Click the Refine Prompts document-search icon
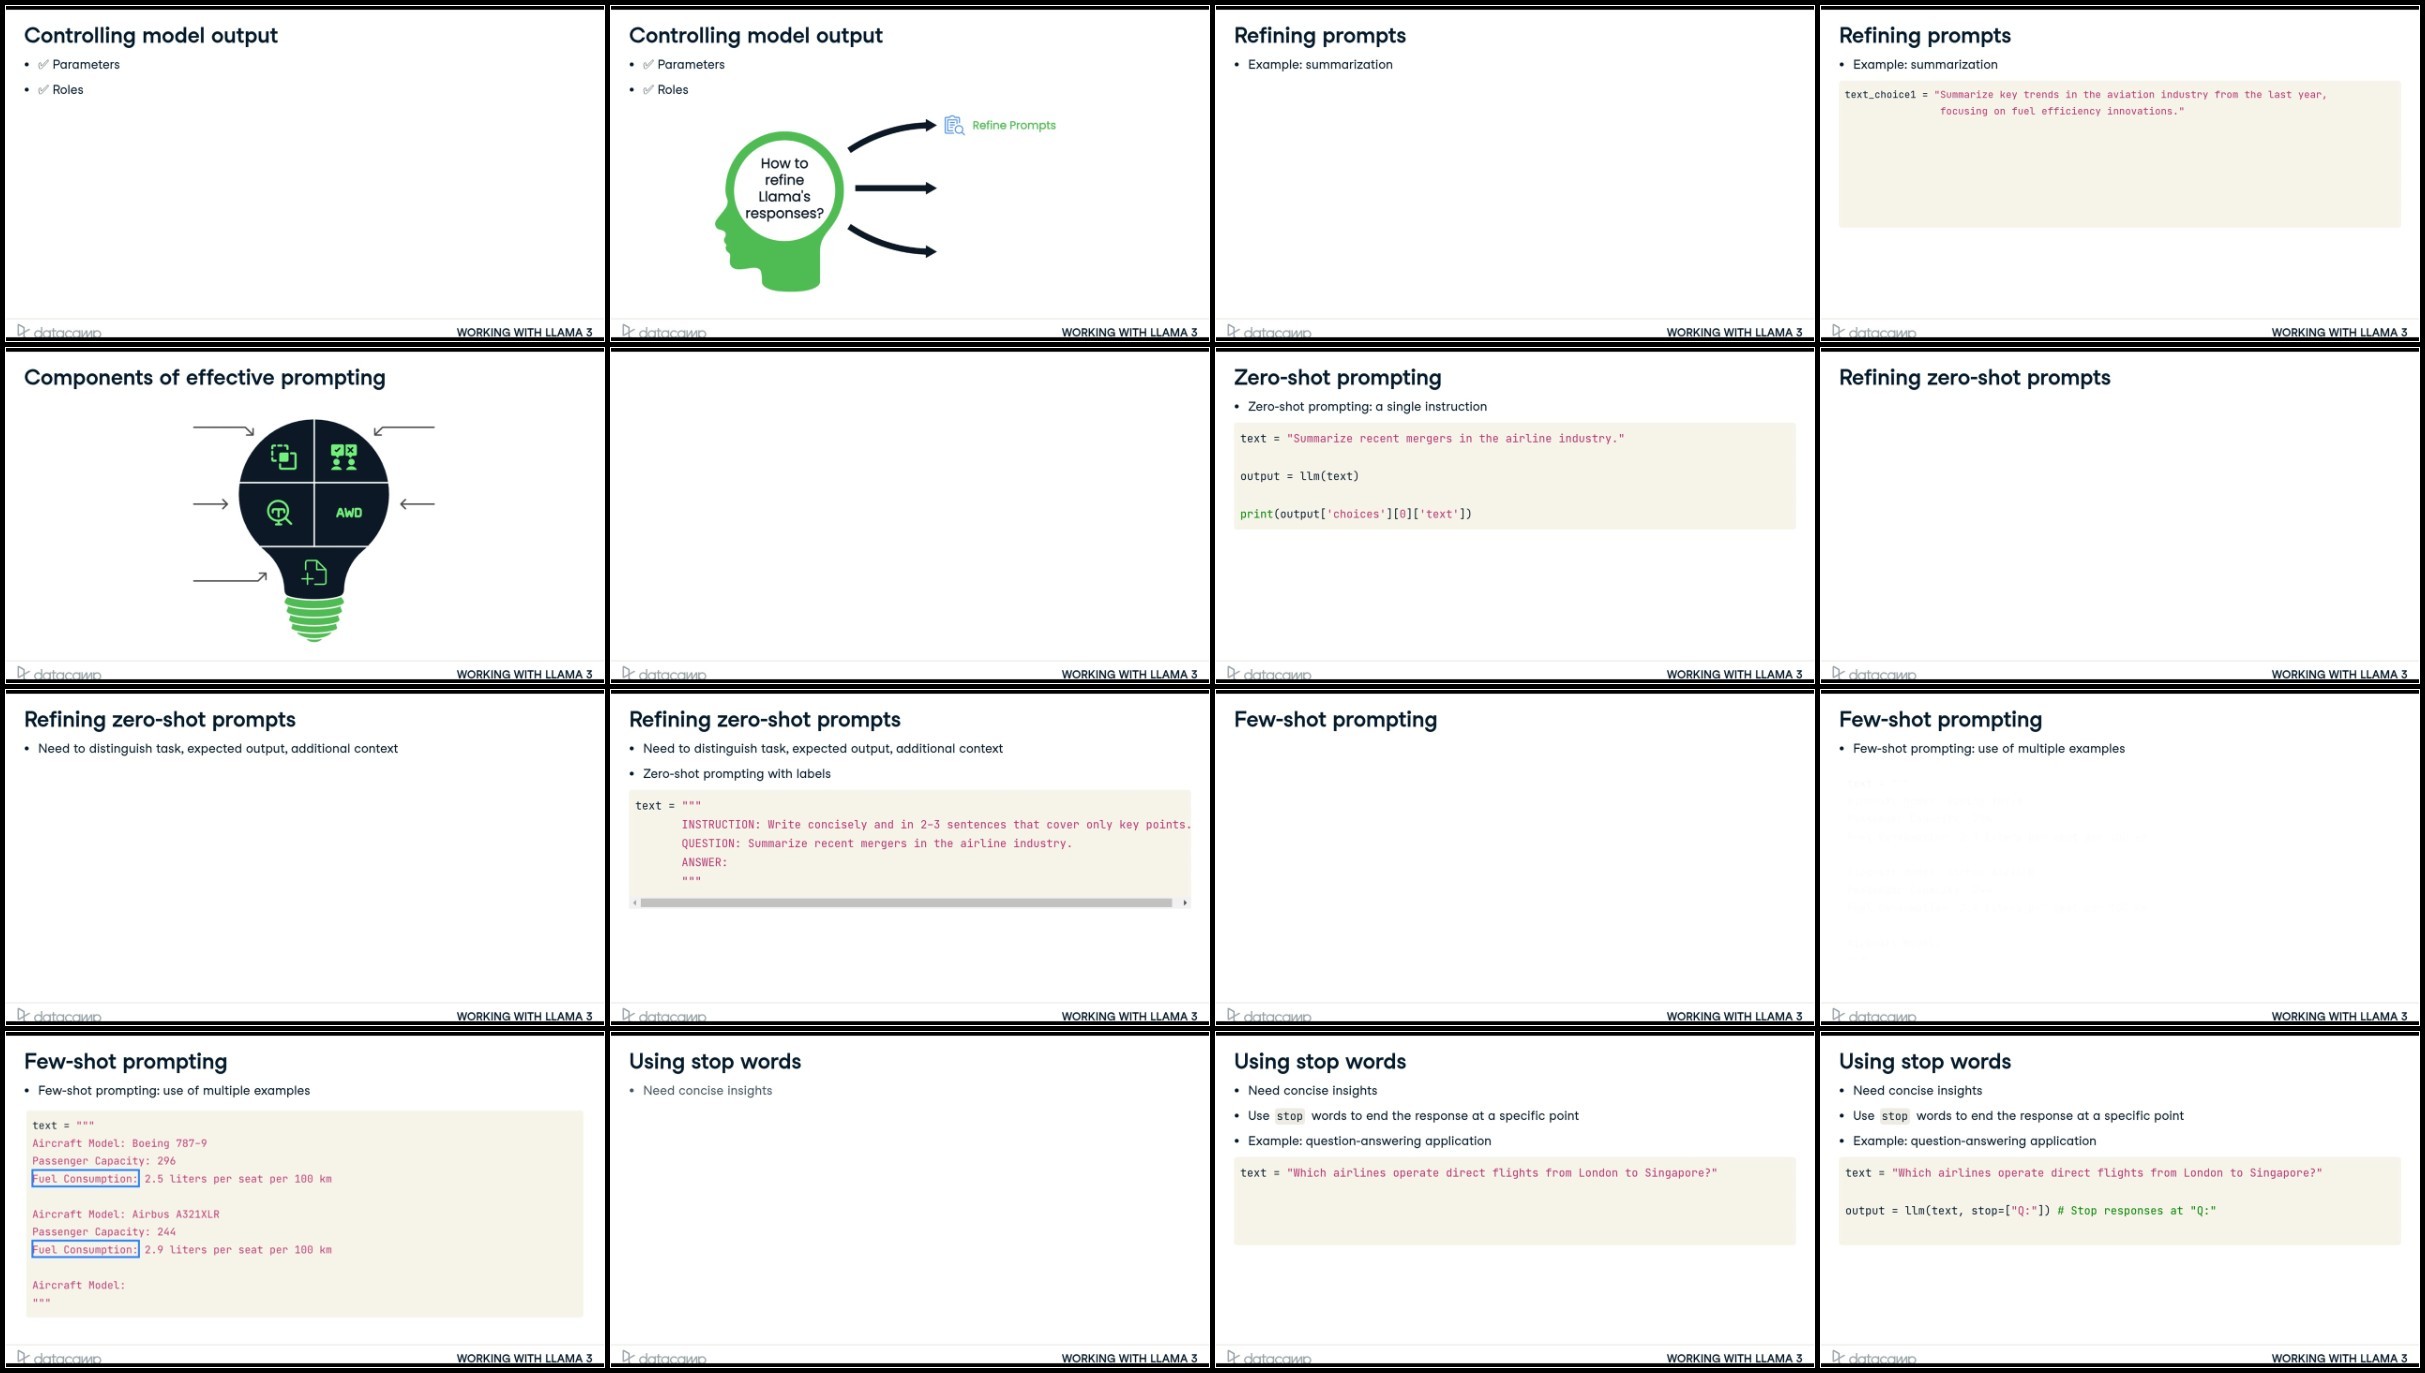Screen dimensions: 2425x1373 coord(954,125)
